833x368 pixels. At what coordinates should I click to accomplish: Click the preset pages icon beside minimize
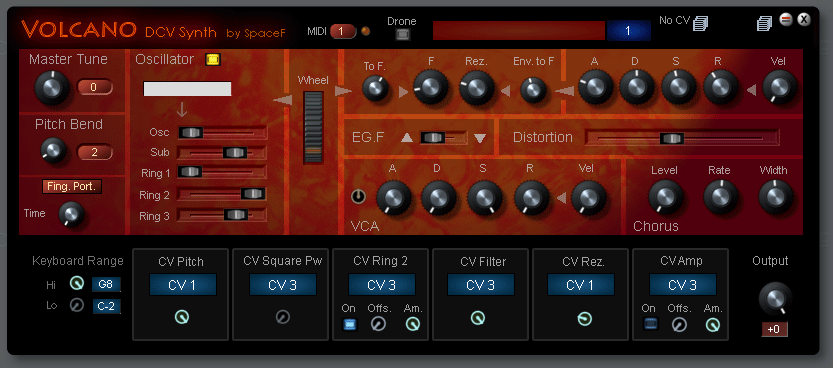coord(764,23)
